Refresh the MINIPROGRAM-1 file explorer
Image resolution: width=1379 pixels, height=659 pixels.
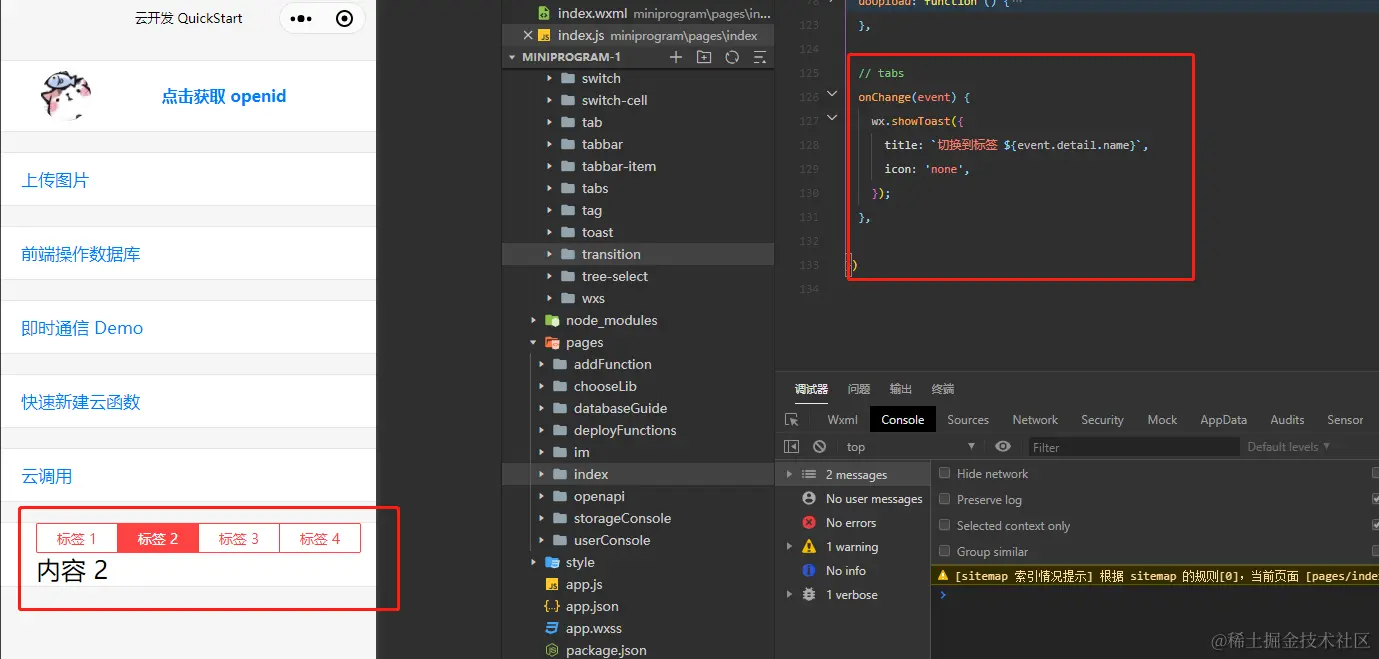(x=732, y=57)
